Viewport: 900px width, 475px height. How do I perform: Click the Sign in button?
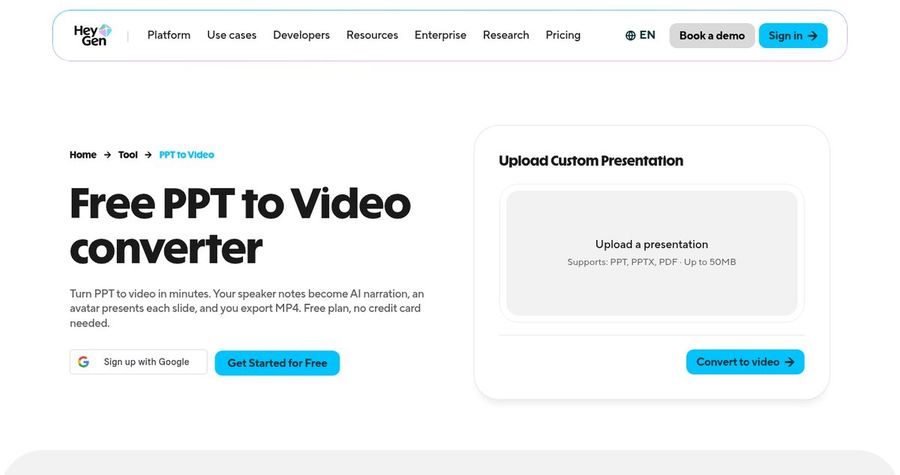[793, 36]
